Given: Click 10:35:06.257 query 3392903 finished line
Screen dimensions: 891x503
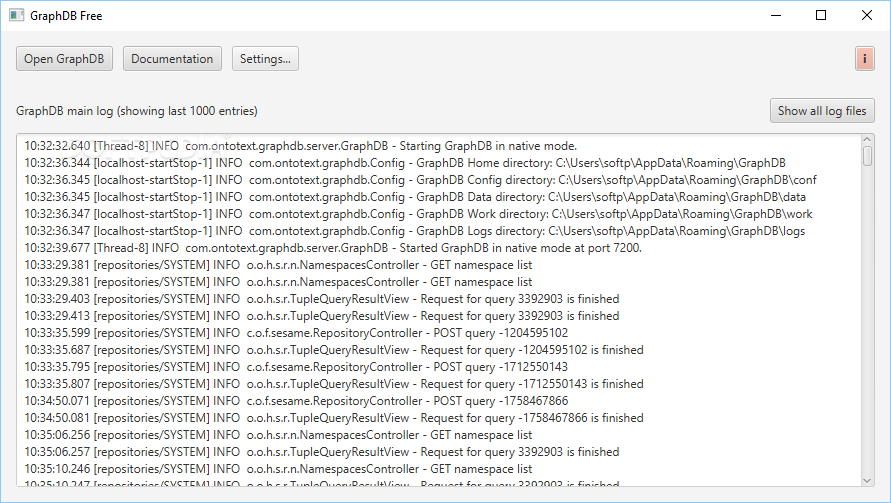Looking at the screenshot, I should coord(322,452).
